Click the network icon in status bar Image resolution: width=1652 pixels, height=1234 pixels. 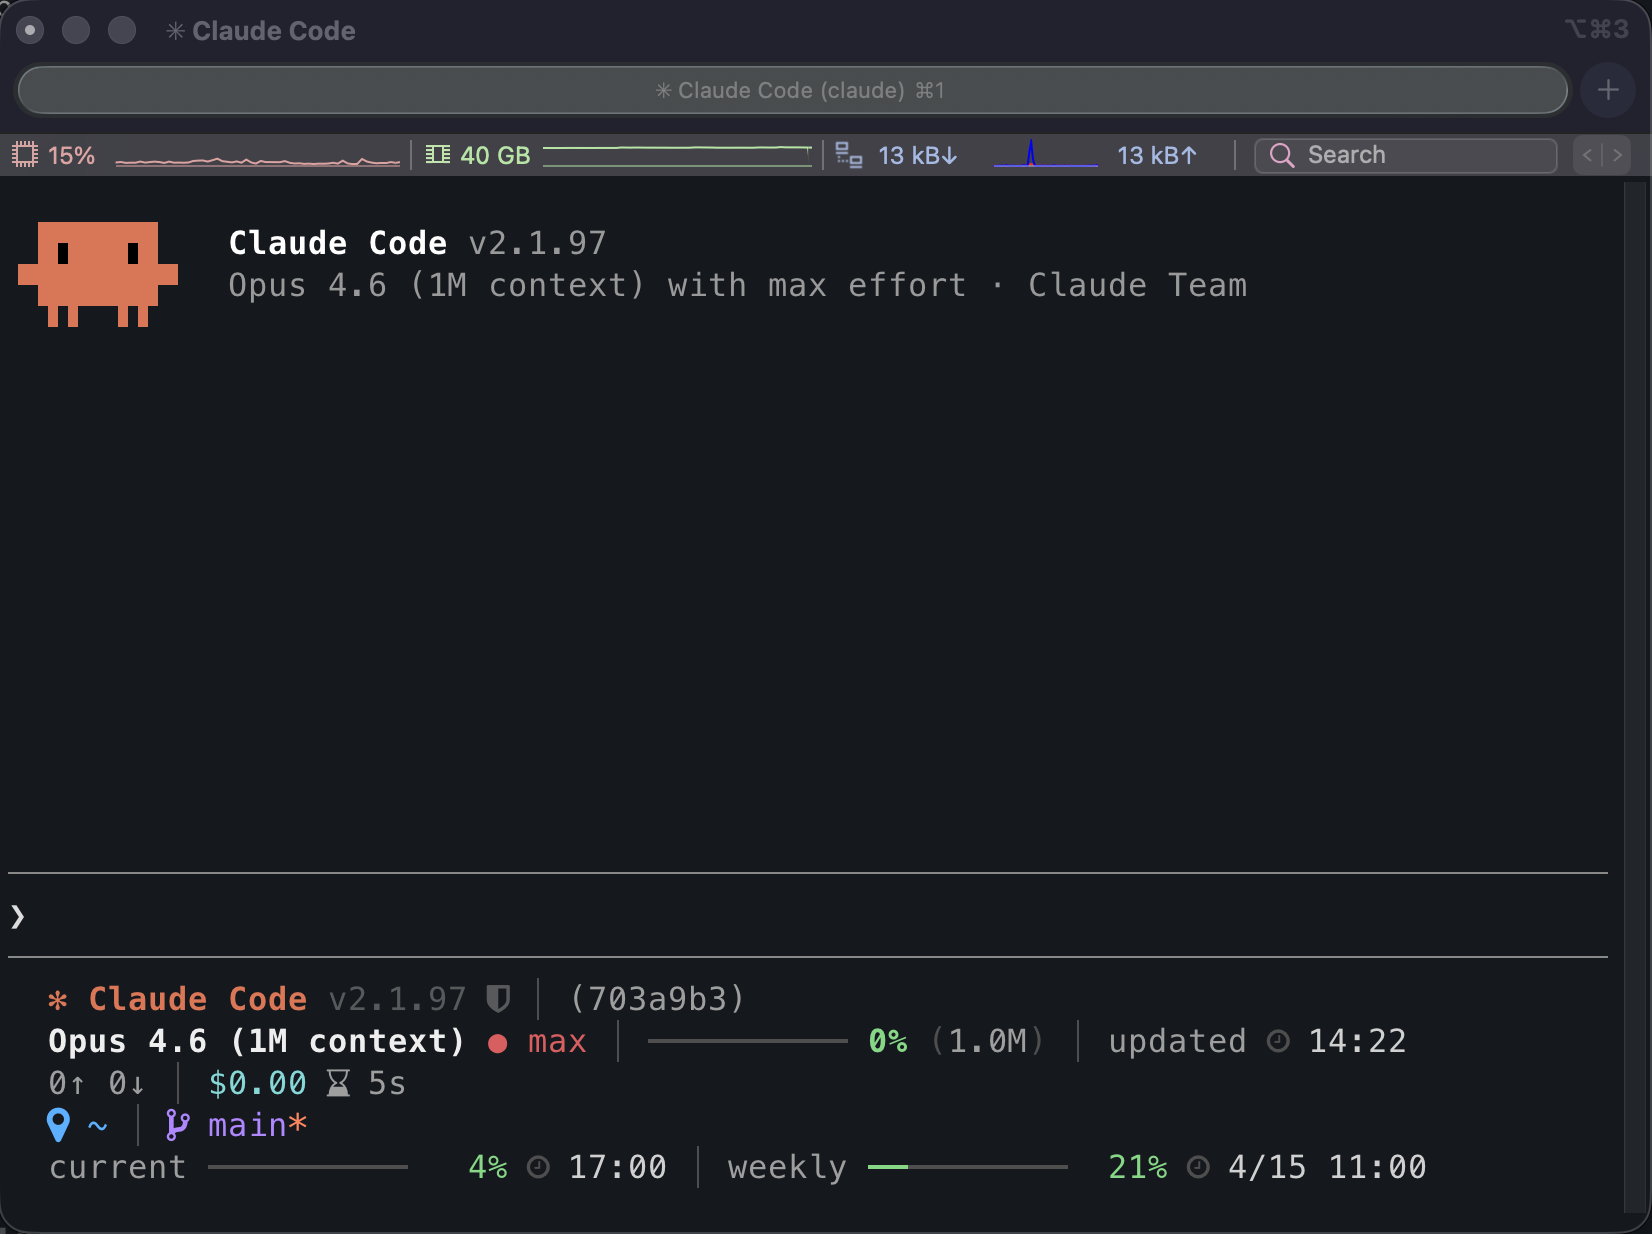coord(849,155)
